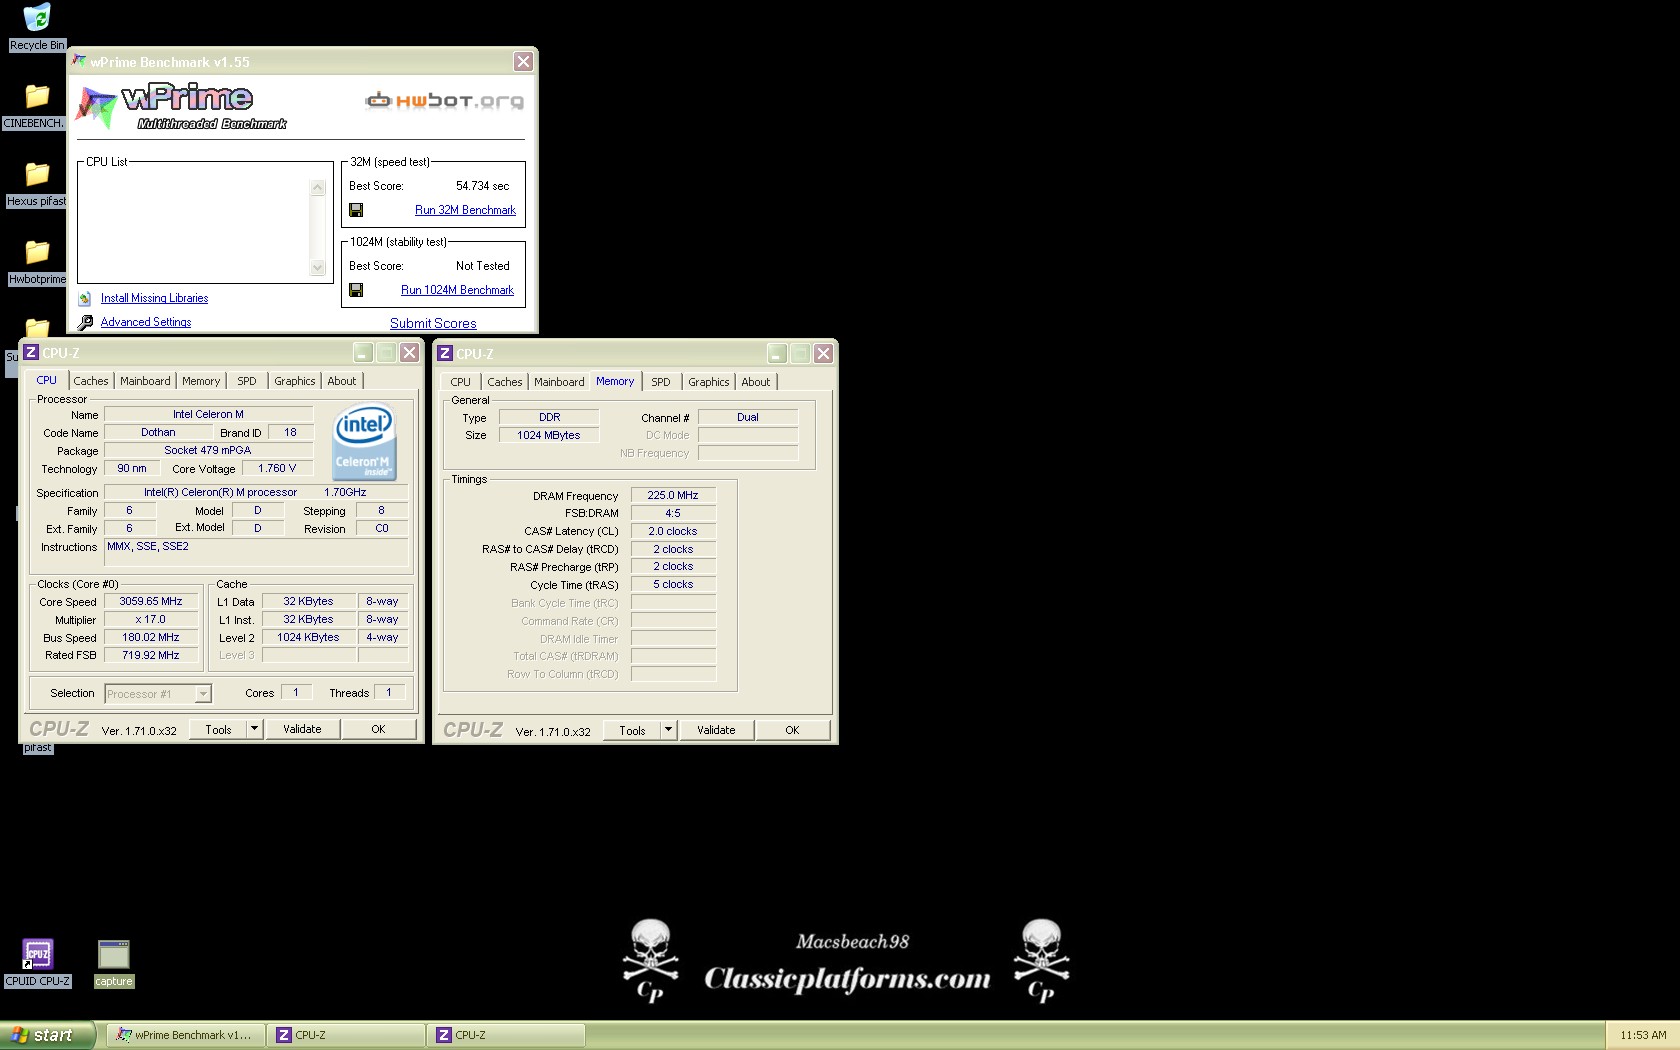
Task: Select SPD tab in left CPU-Z window
Action: click(247, 381)
